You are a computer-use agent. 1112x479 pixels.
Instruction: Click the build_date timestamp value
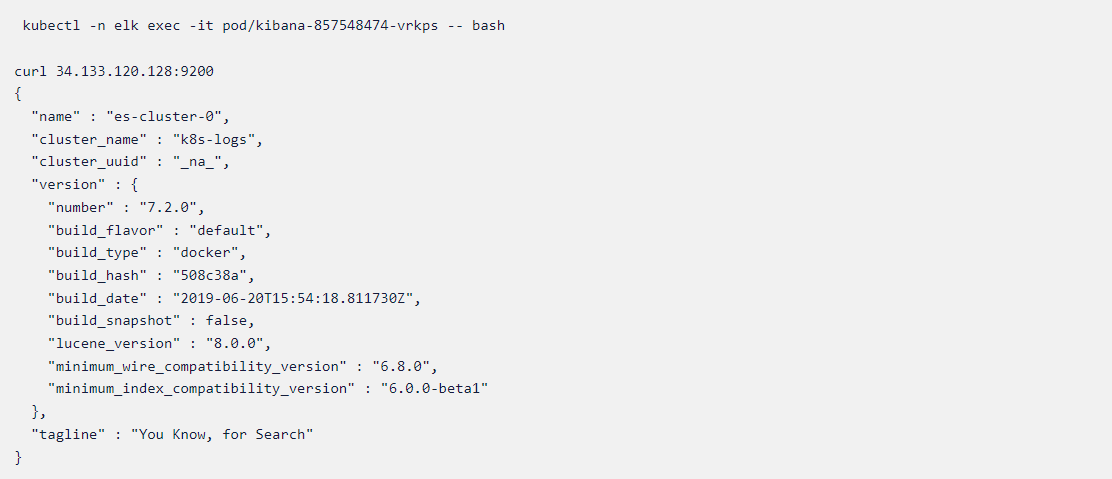click(x=302, y=299)
